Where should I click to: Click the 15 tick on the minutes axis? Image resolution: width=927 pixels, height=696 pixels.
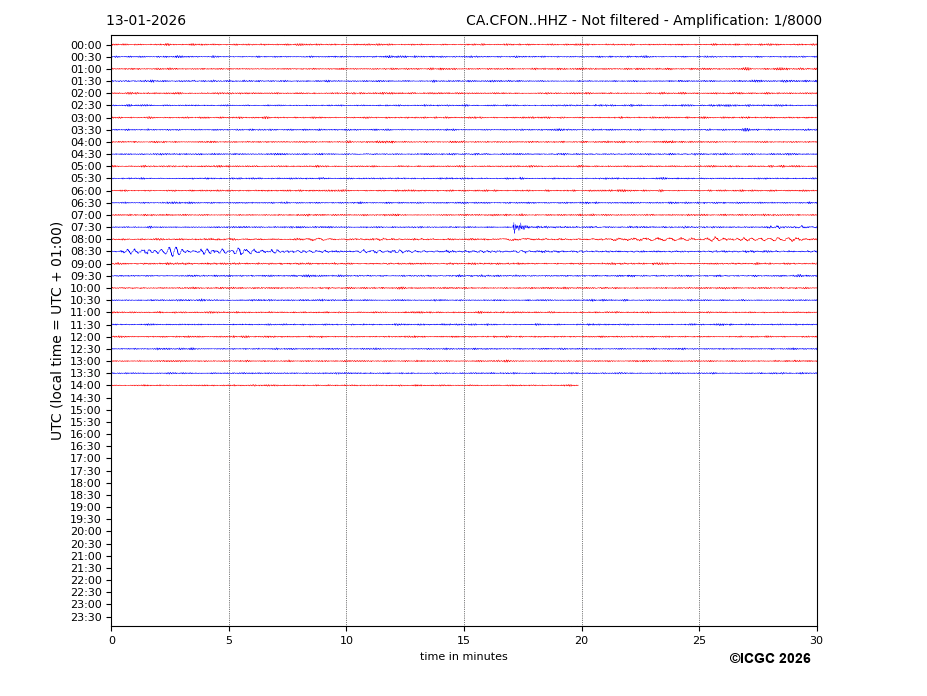(x=464, y=640)
